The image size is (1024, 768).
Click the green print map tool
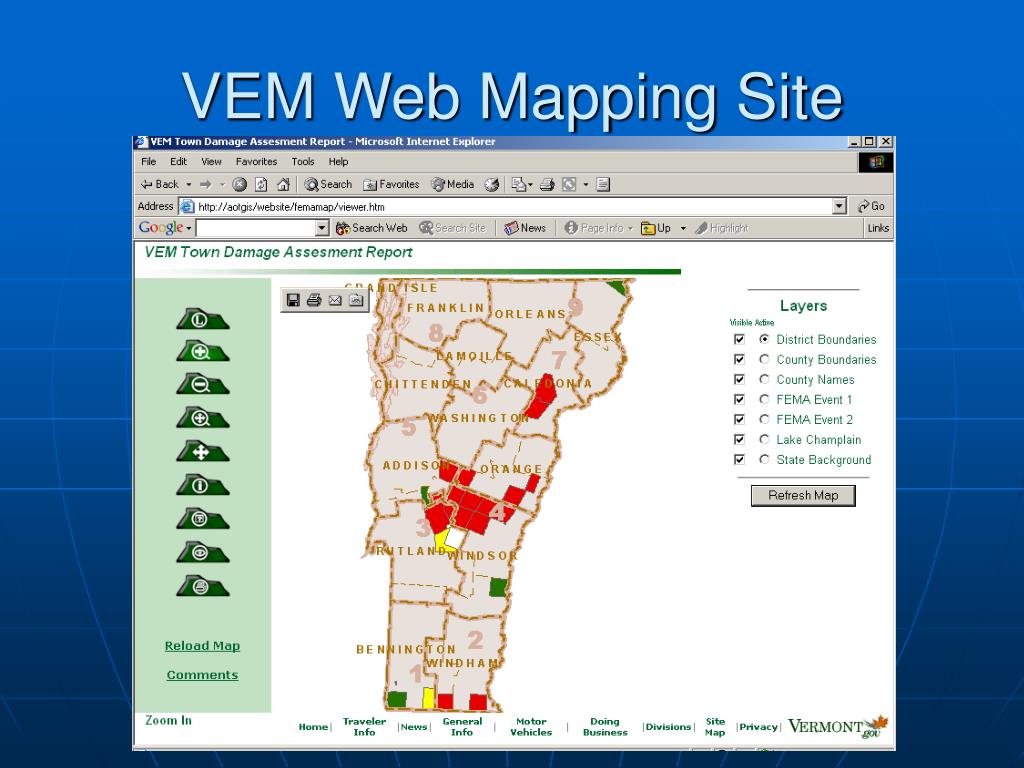point(202,586)
